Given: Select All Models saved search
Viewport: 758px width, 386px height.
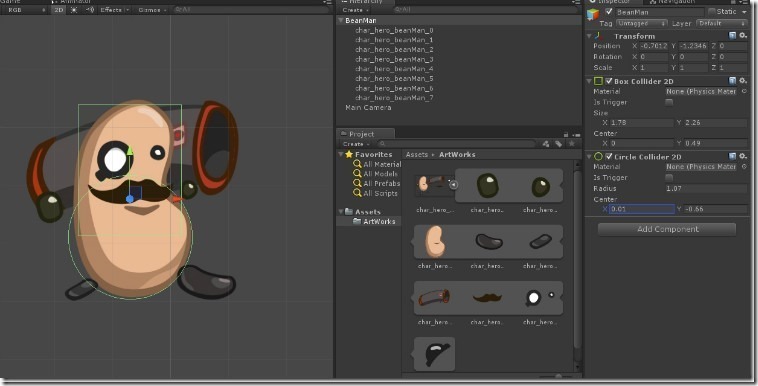Looking at the screenshot, I should [x=380, y=174].
